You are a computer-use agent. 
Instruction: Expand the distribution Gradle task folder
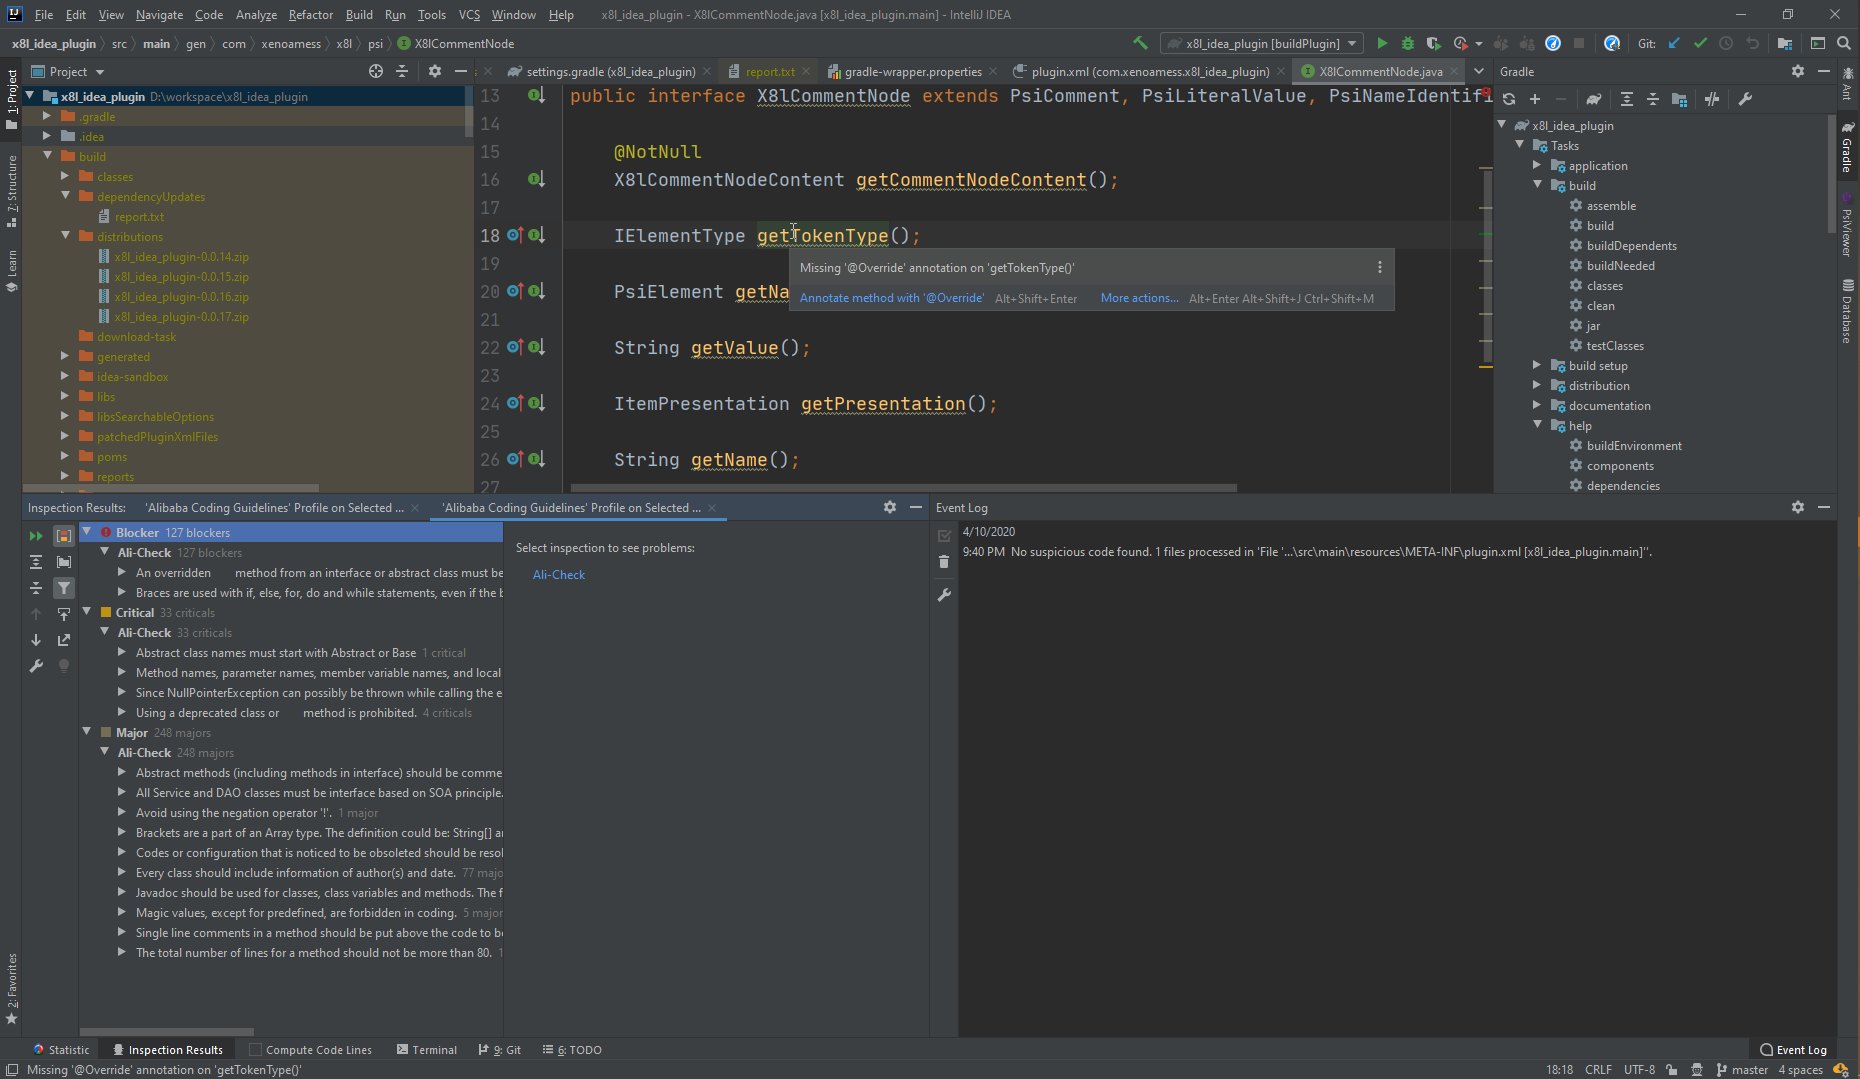point(1537,385)
